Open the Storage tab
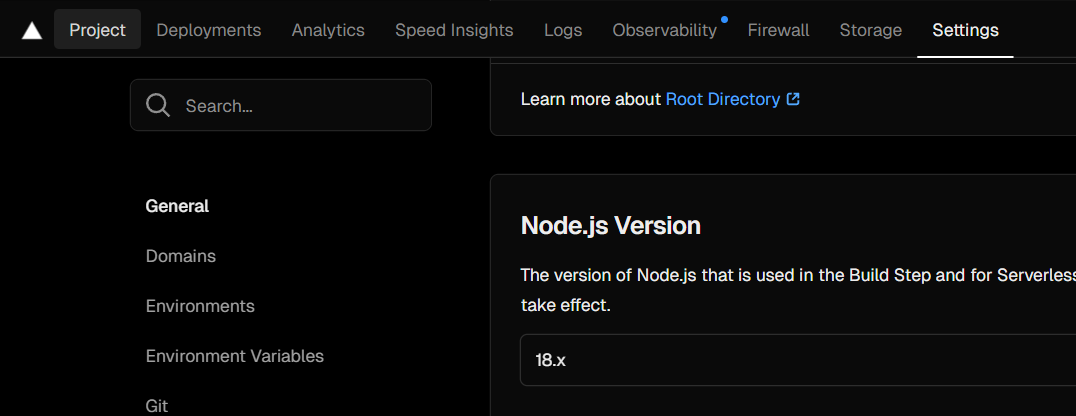This screenshot has width=1076, height=416. (870, 30)
